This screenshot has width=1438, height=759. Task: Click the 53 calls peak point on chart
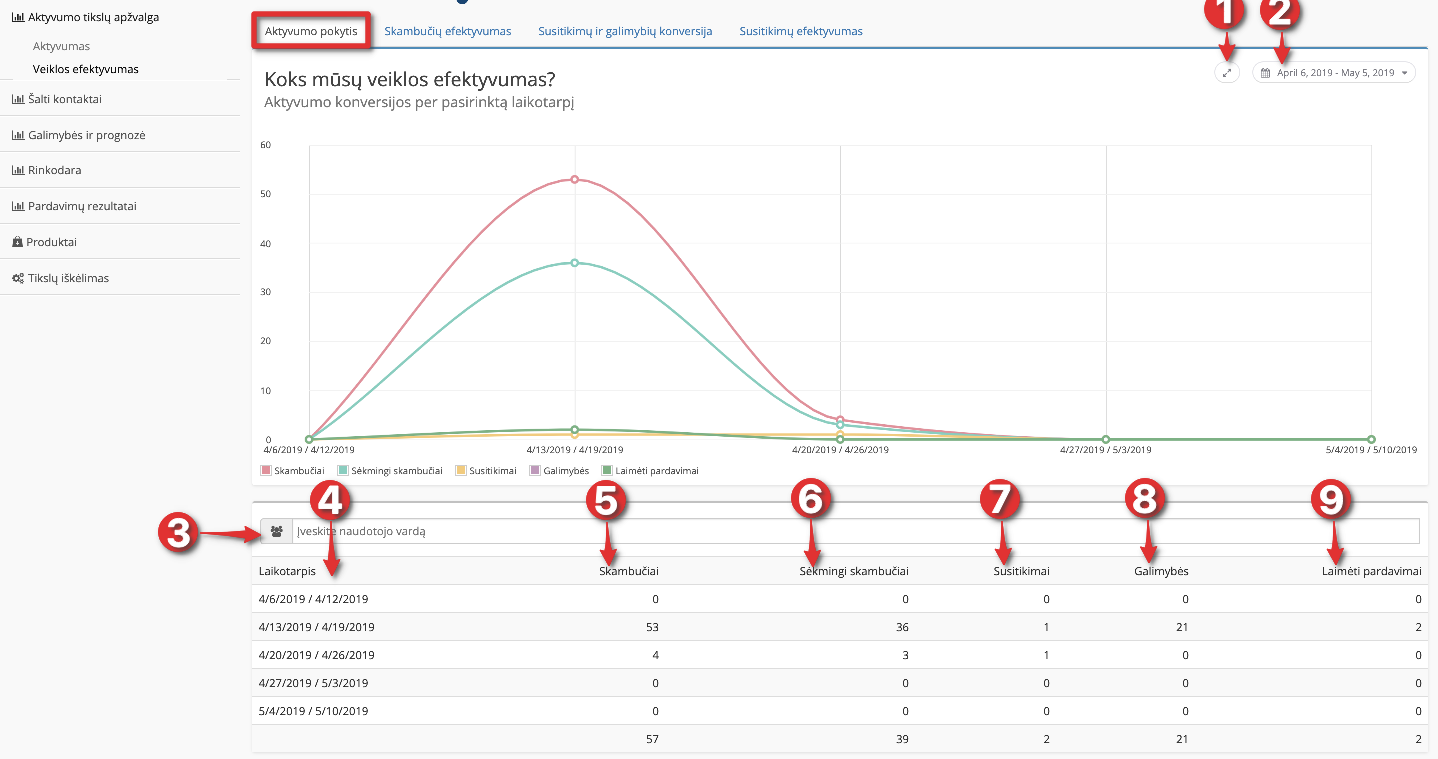(575, 179)
